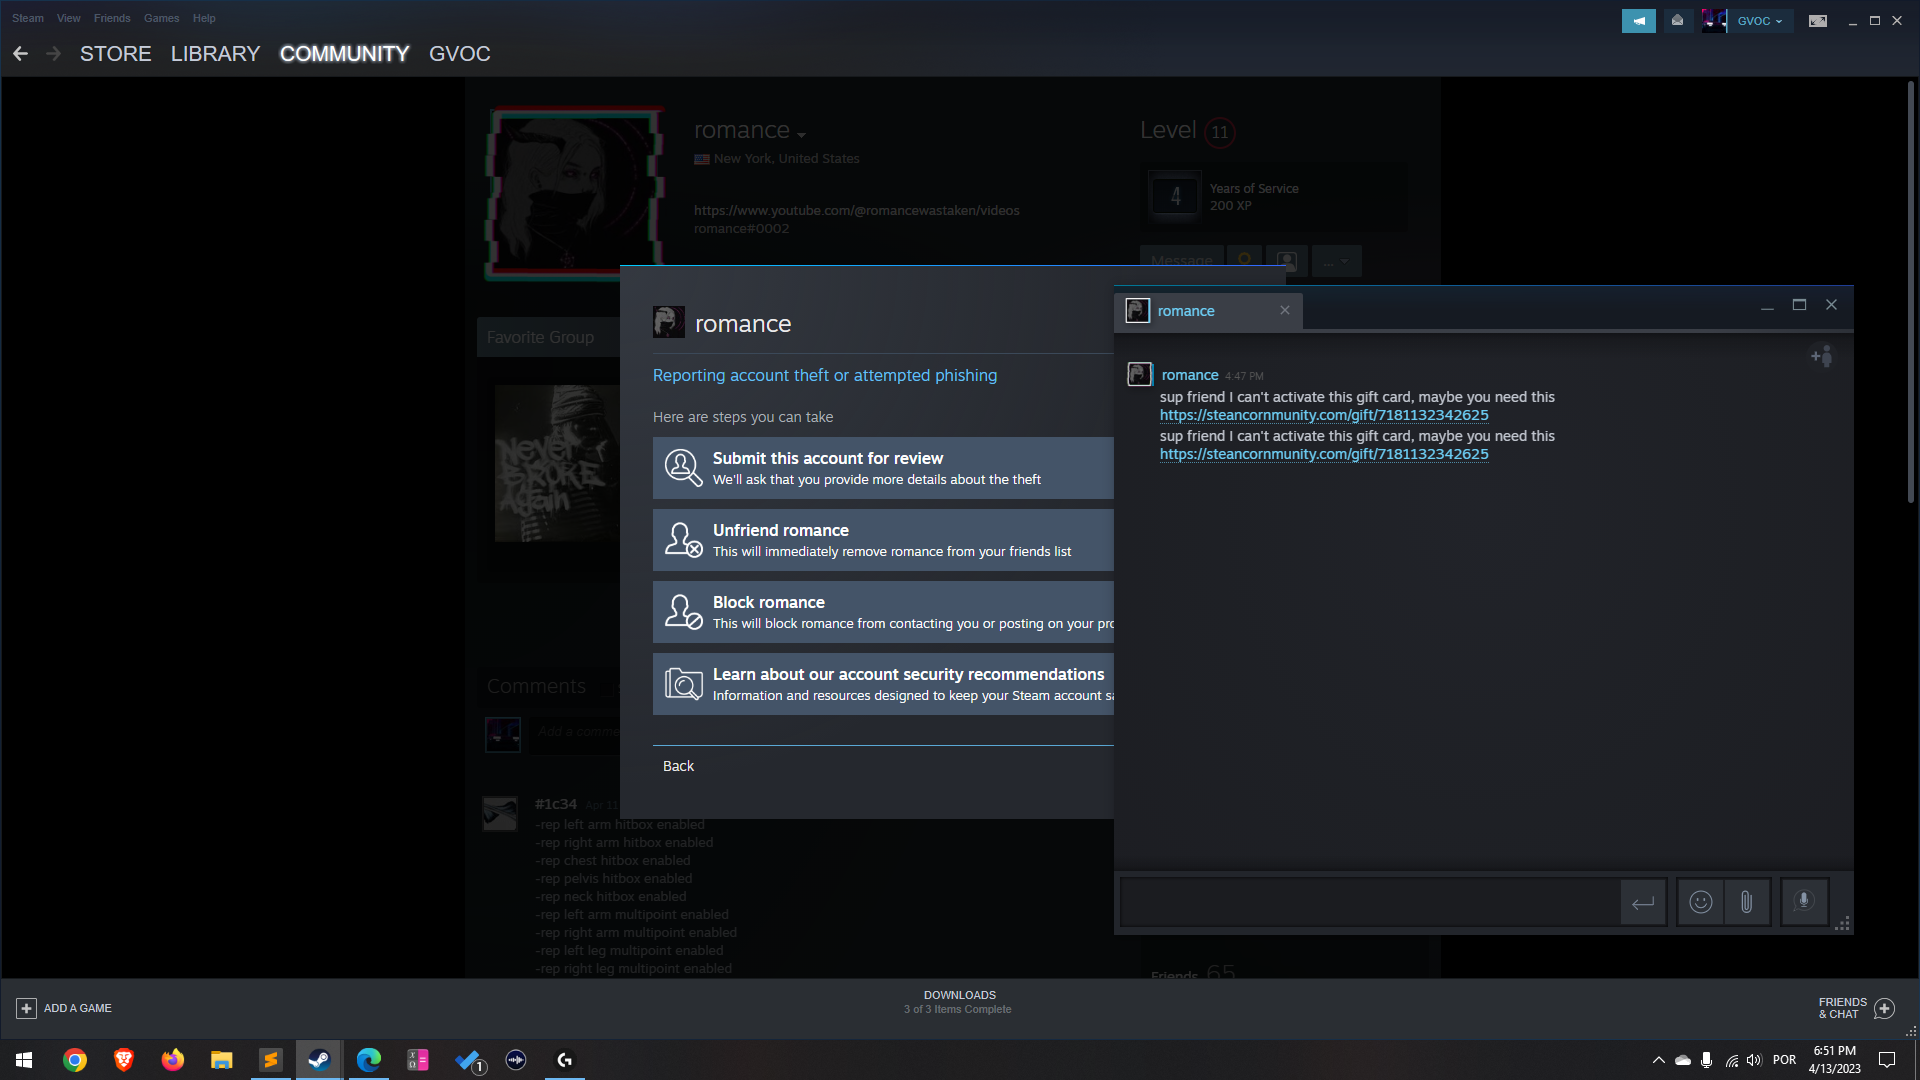Close the romance chat tab
This screenshot has height=1080, width=1920.
point(1285,311)
